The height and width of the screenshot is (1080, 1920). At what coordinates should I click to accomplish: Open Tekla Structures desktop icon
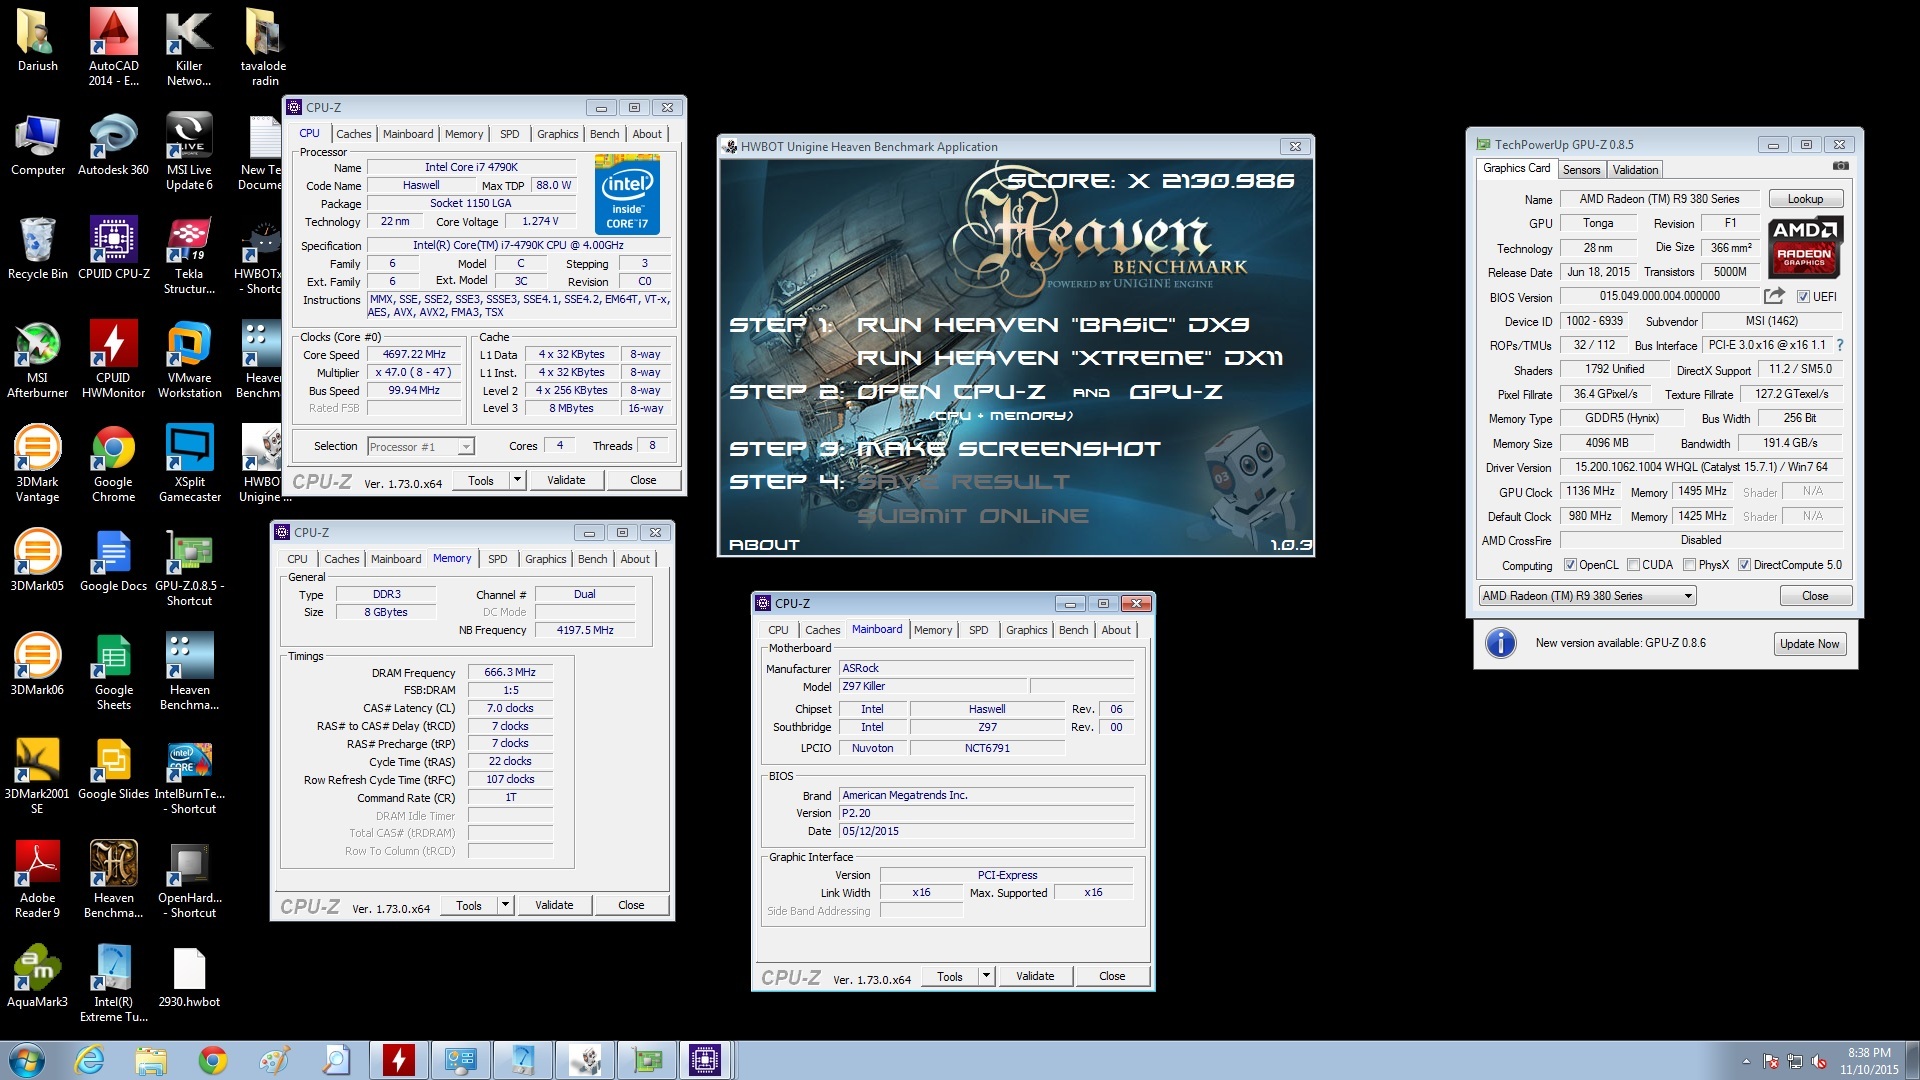pos(189,254)
